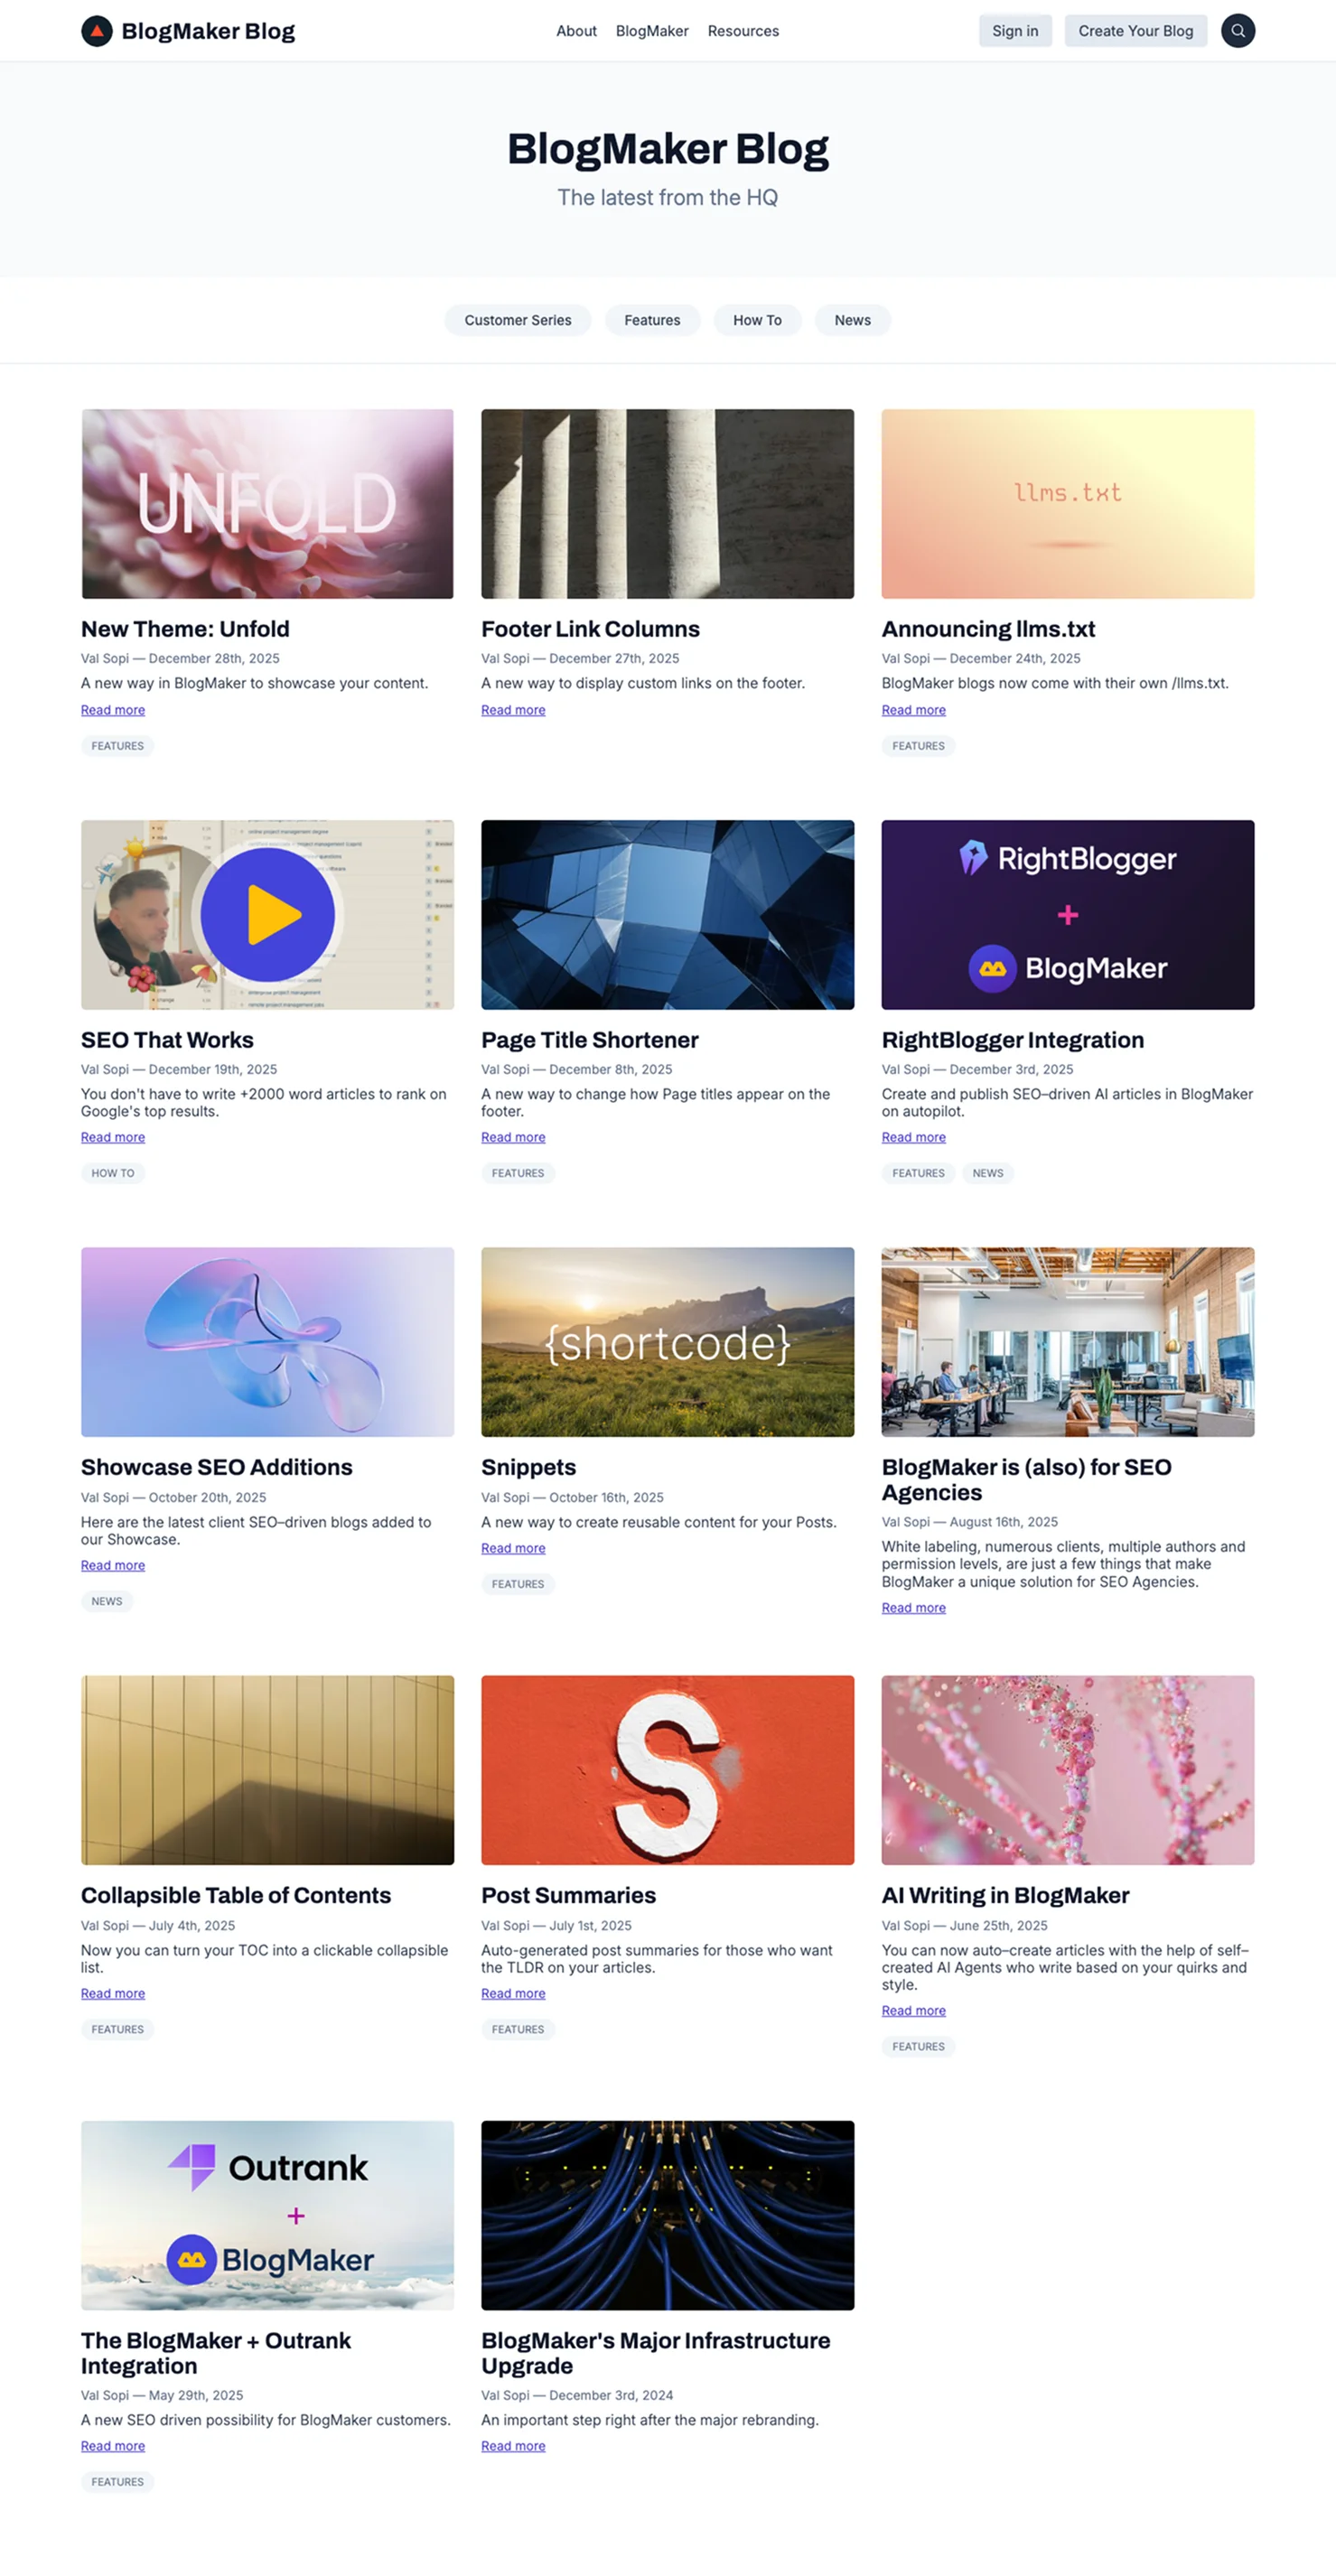
Task: Click Read more under Post Summaries
Action: pyautogui.click(x=513, y=1993)
